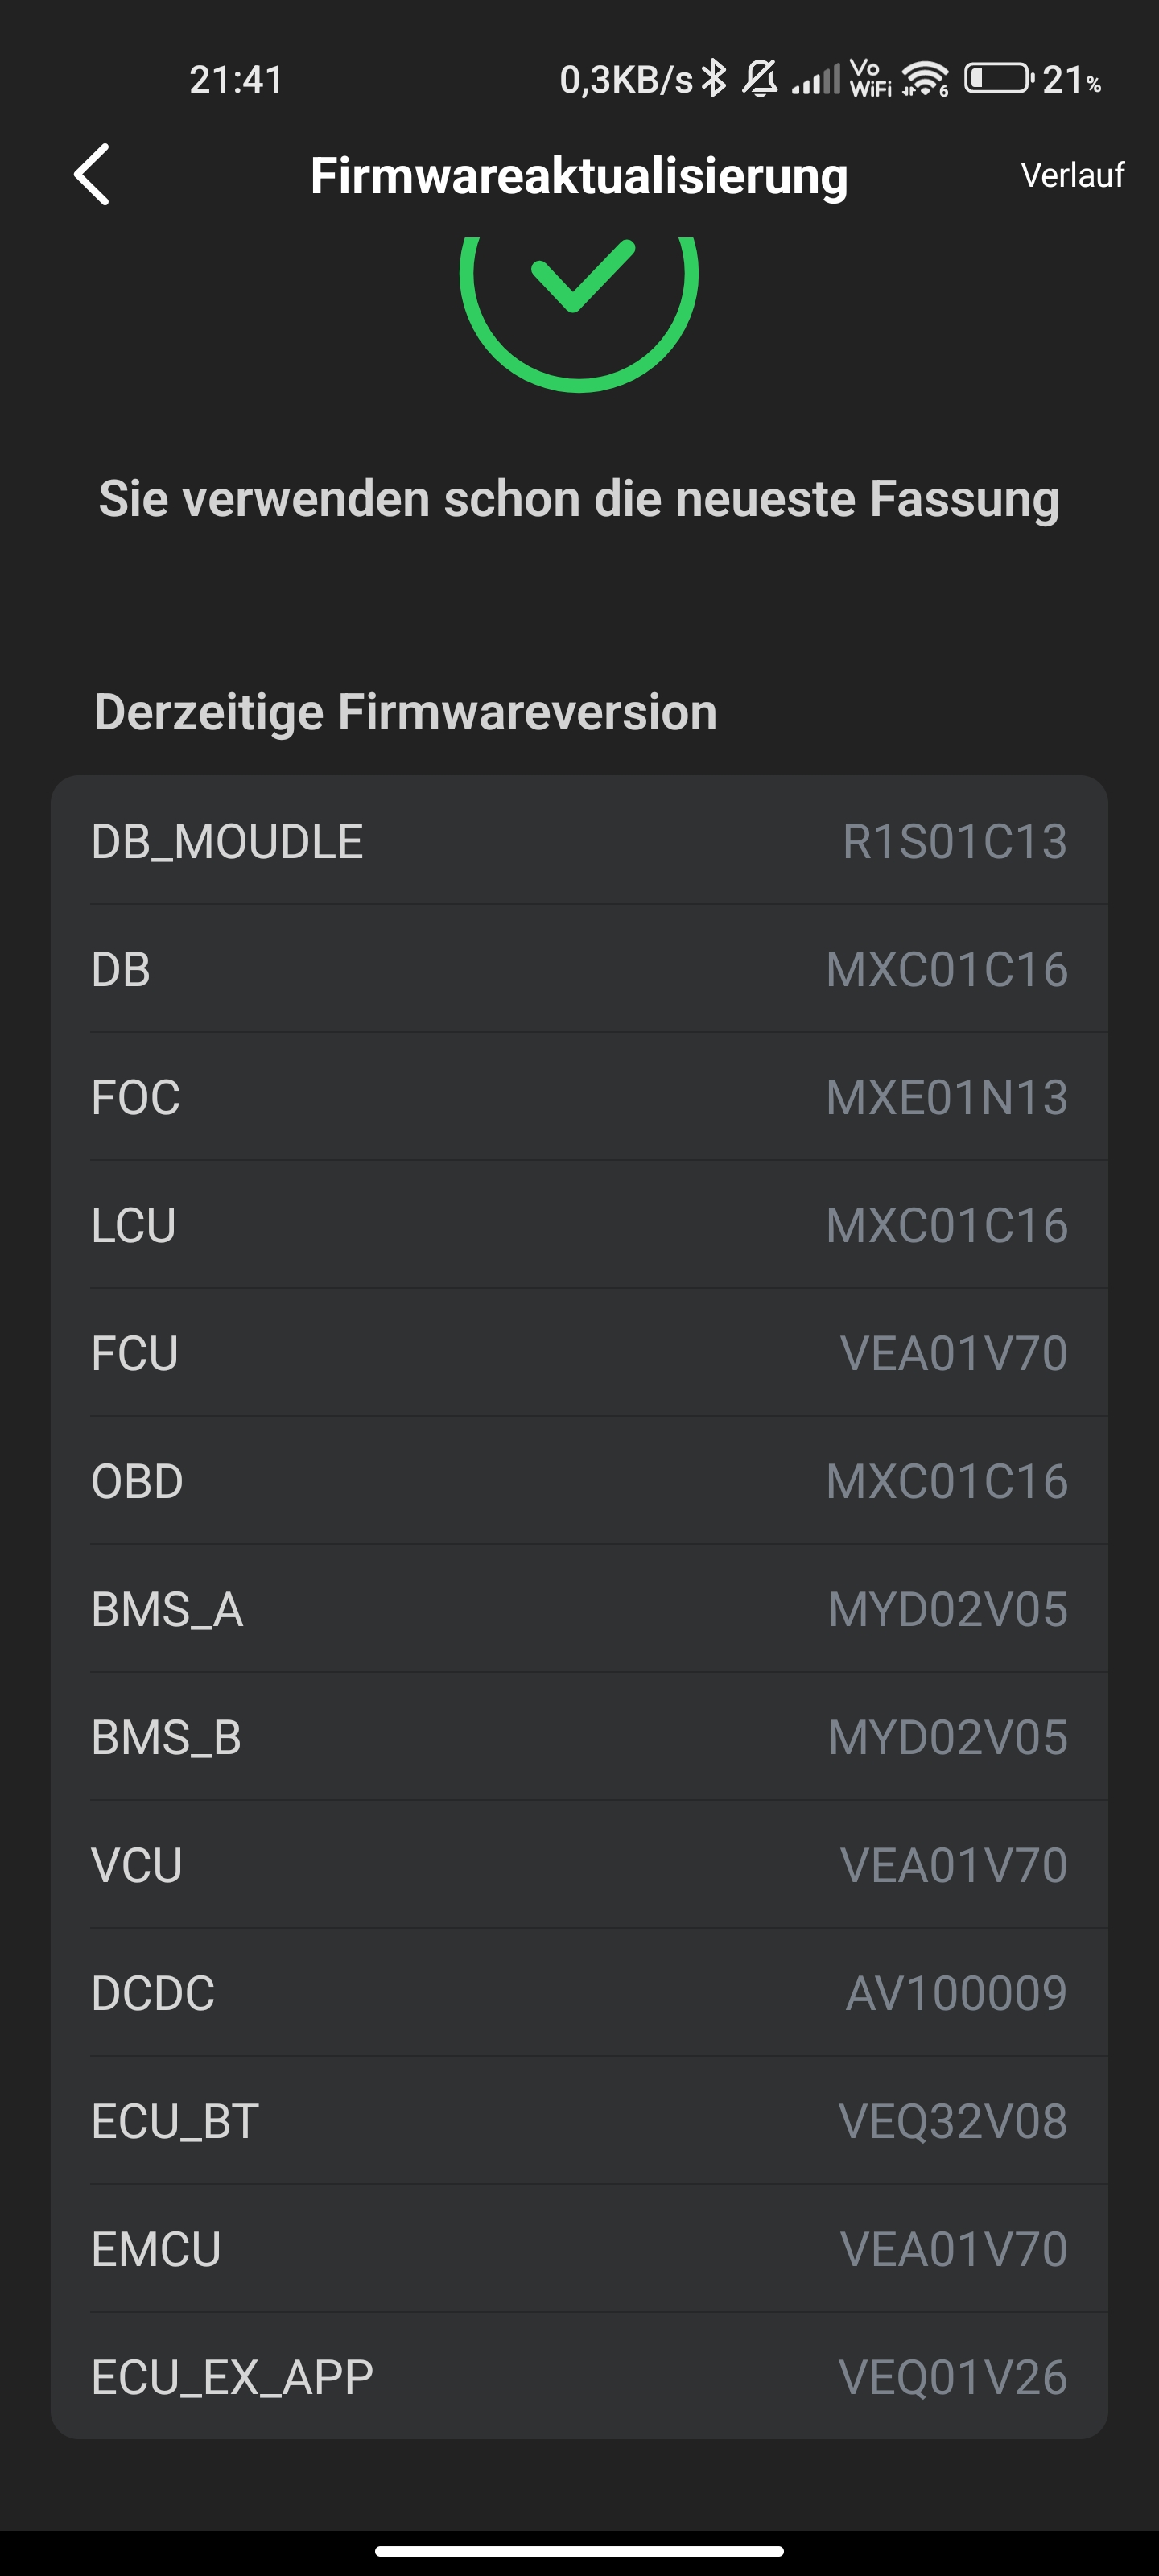The height and width of the screenshot is (2576, 1159).
Task: Tap the VoWiFi status icon
Action: 870,79
